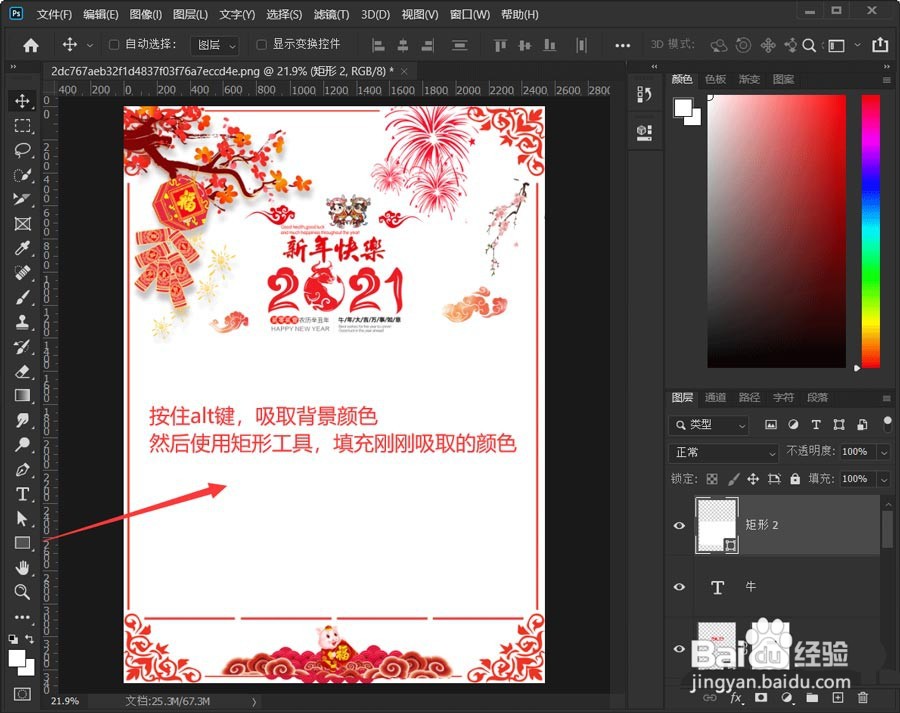Open Move tool preset picker arrow
The height and width of the screenshot is (713, 900).
[90, 45]
